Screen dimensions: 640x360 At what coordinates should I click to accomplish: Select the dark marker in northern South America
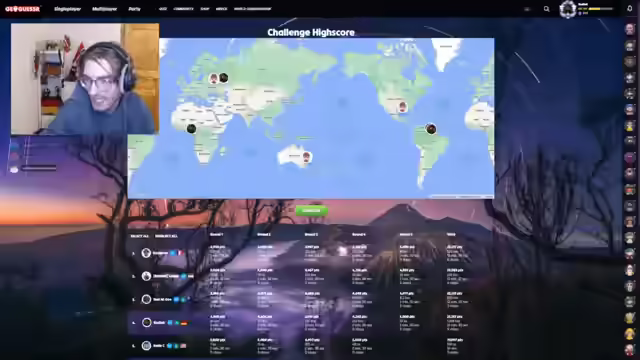431,129
